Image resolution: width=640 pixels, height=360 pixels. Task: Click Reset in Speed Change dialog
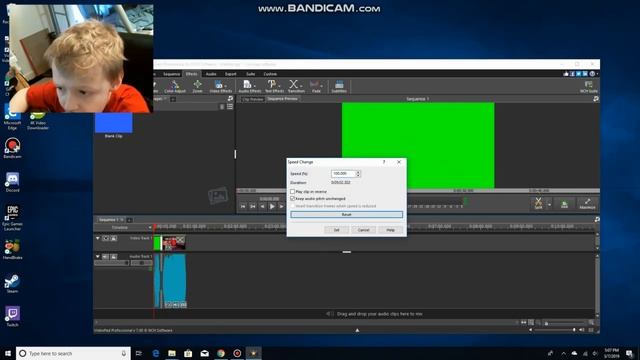347,215
